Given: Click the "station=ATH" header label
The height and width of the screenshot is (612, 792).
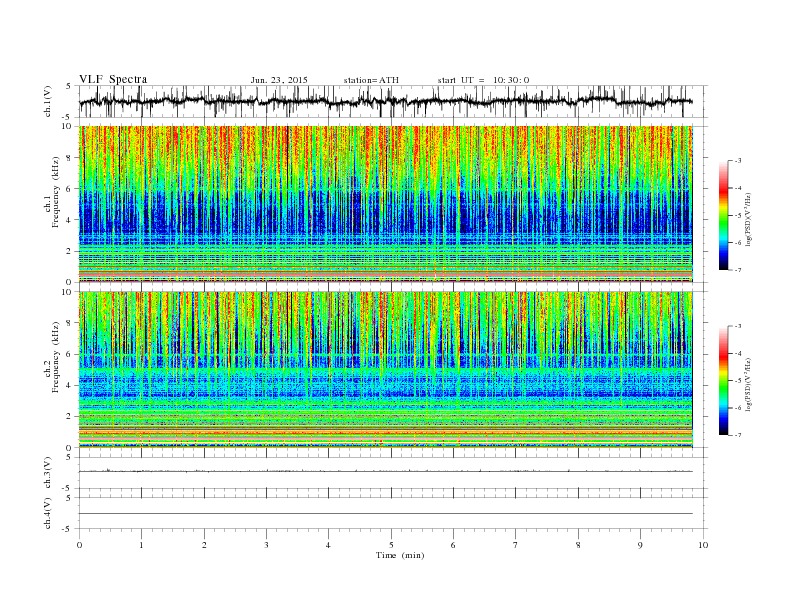Looking at the screenshot, I should pos(371,80).
